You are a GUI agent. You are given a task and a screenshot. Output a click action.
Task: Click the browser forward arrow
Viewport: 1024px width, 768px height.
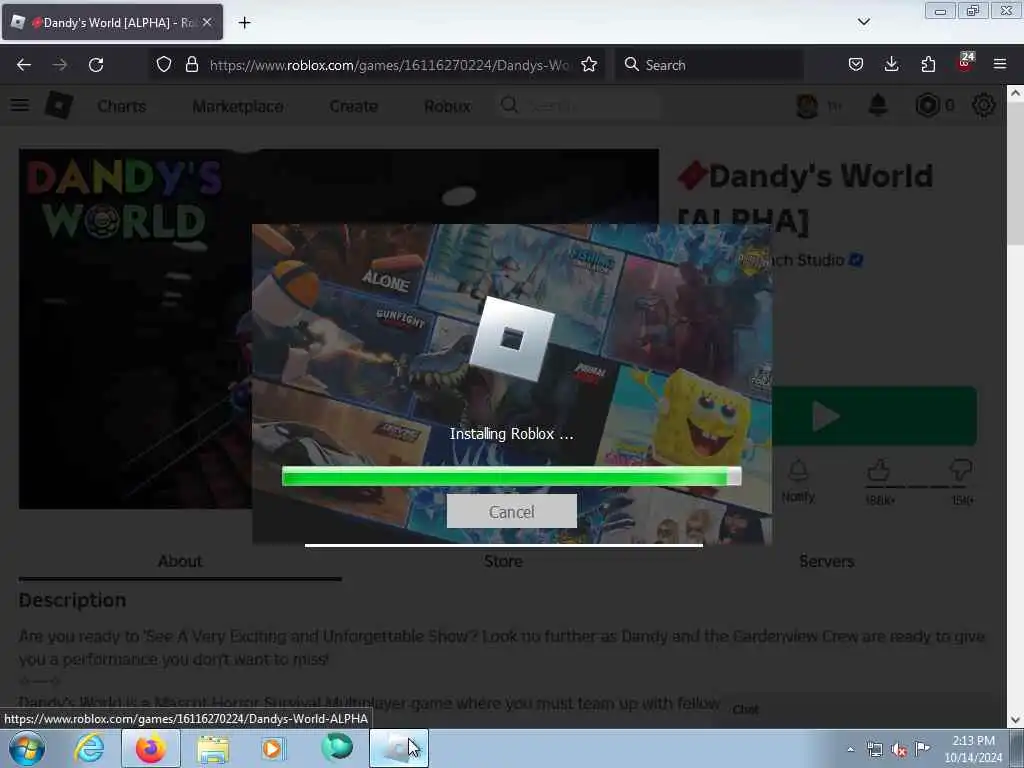60,65
